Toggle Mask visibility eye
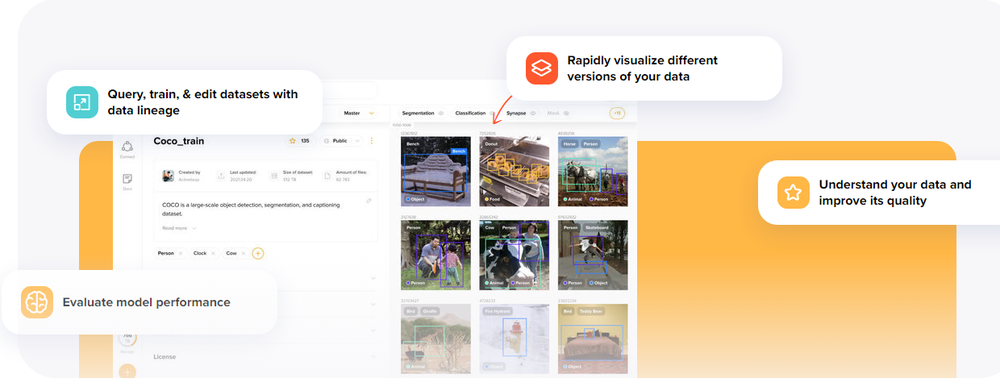Viewport: 1000px width, 390px height. [566, 113]
